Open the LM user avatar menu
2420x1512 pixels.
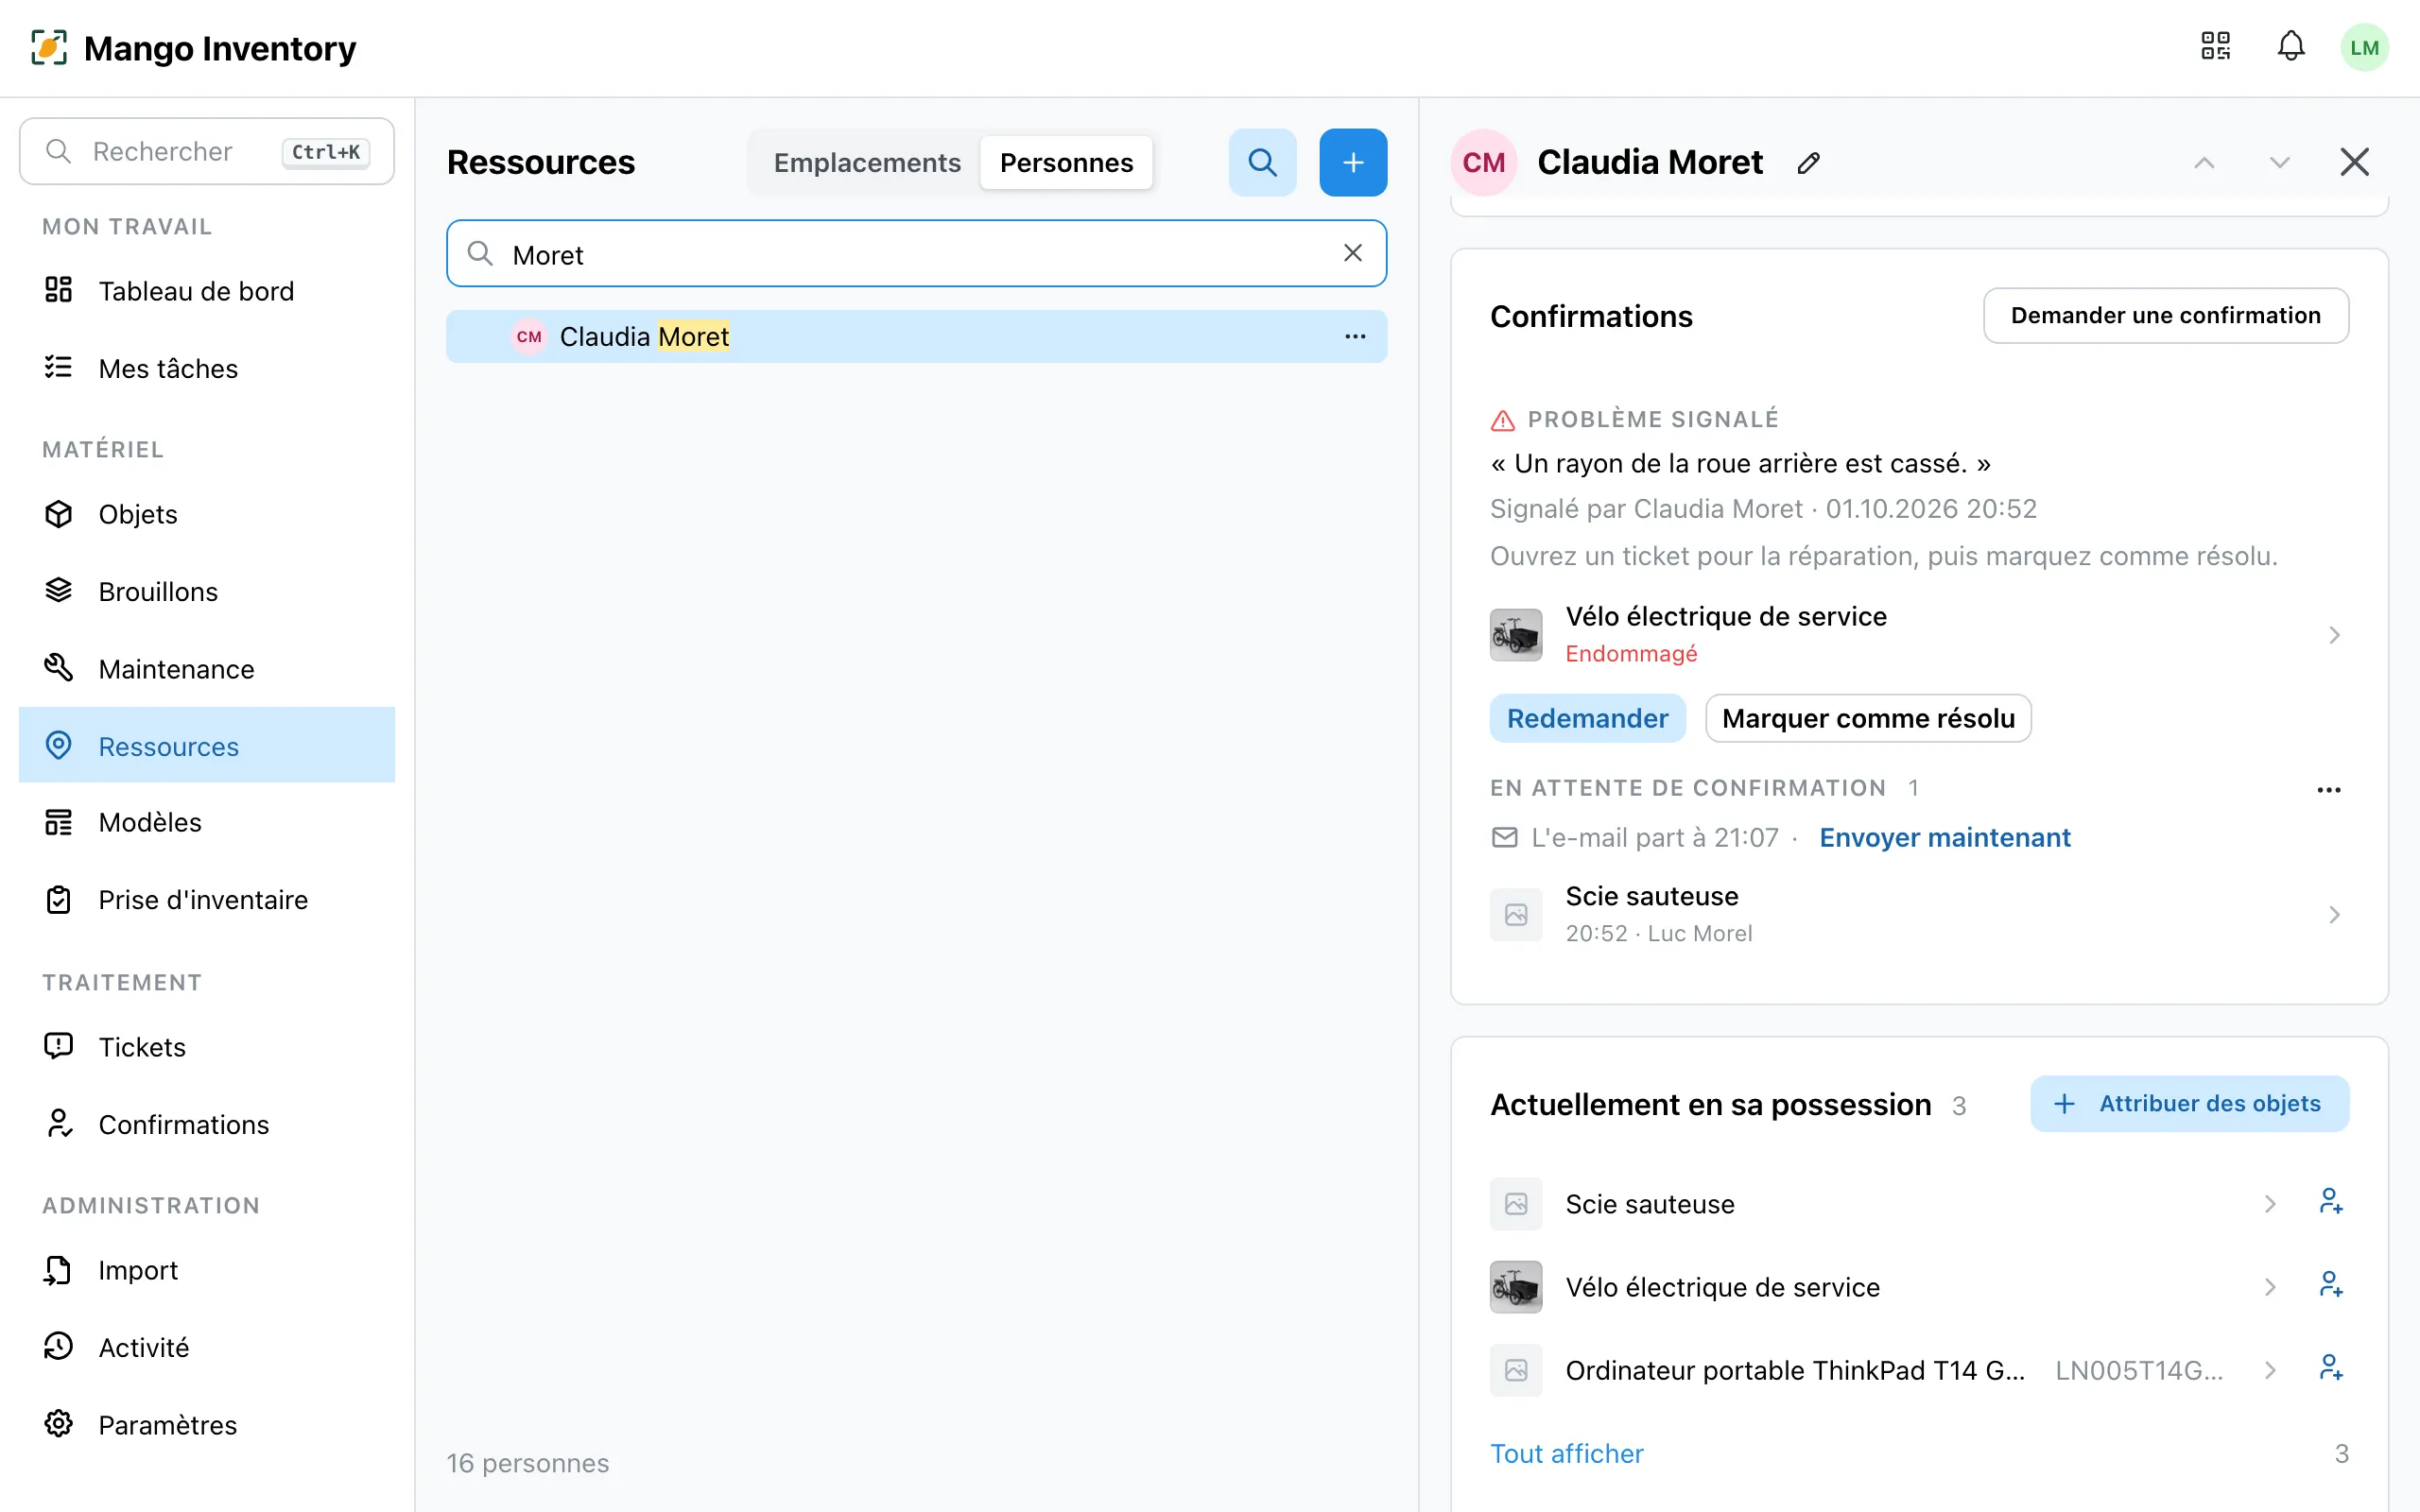click(2364, 47)
